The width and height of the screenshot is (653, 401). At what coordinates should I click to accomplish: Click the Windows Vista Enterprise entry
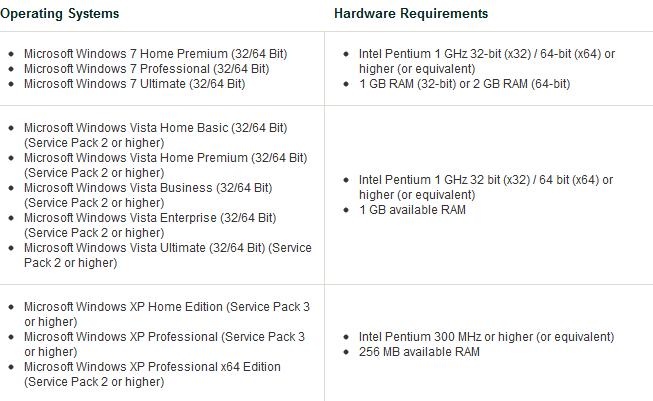(150, 225)
